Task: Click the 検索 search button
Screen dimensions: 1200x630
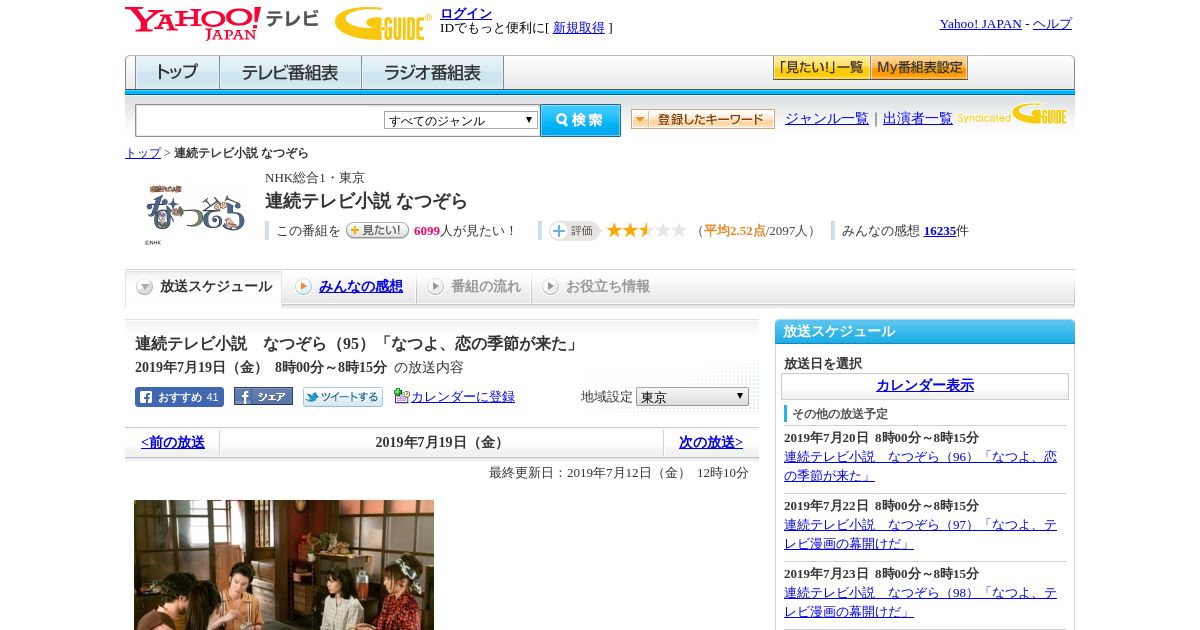Action: point(580,120)
